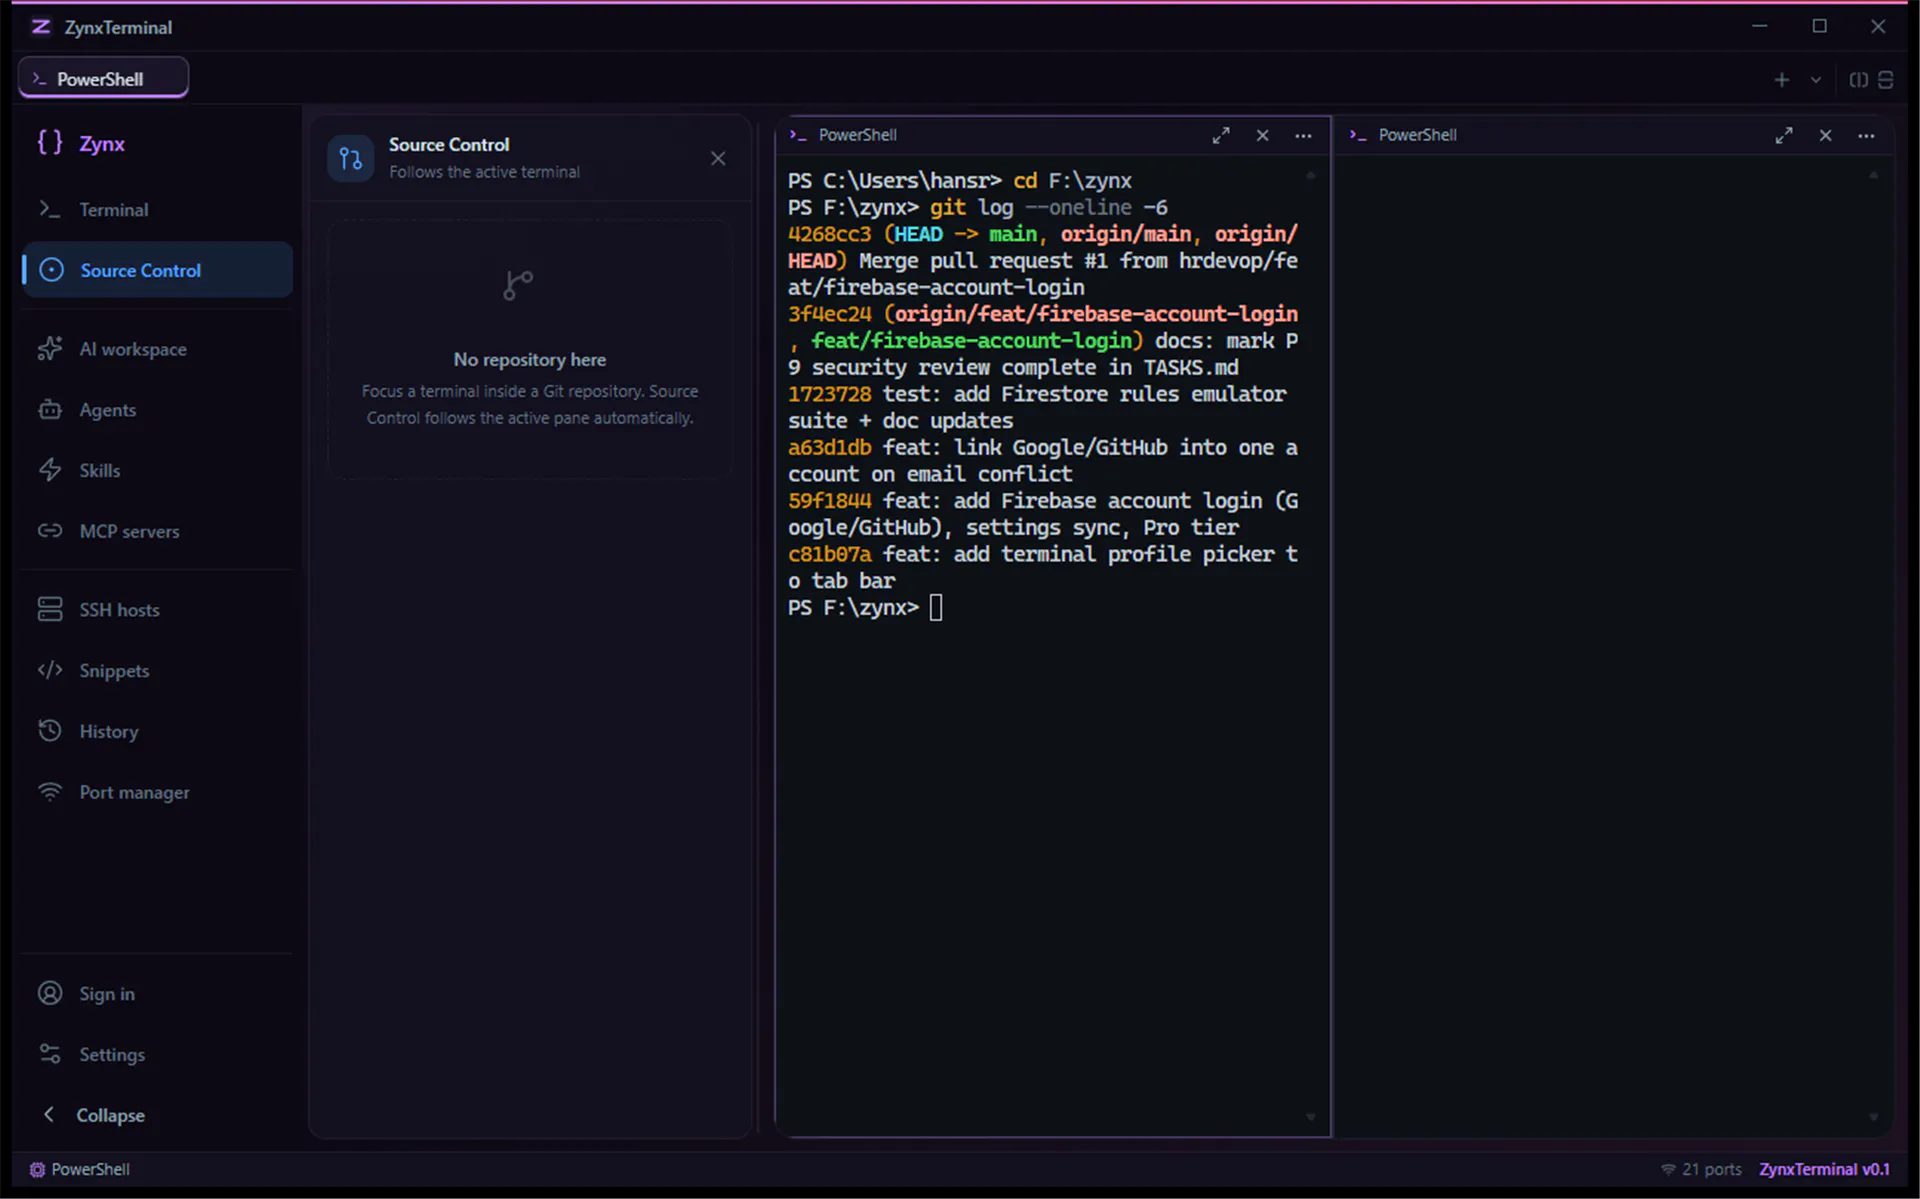
Task: Click the terminal cursor at PS F:\zynx> prompt
Action: 936,607
